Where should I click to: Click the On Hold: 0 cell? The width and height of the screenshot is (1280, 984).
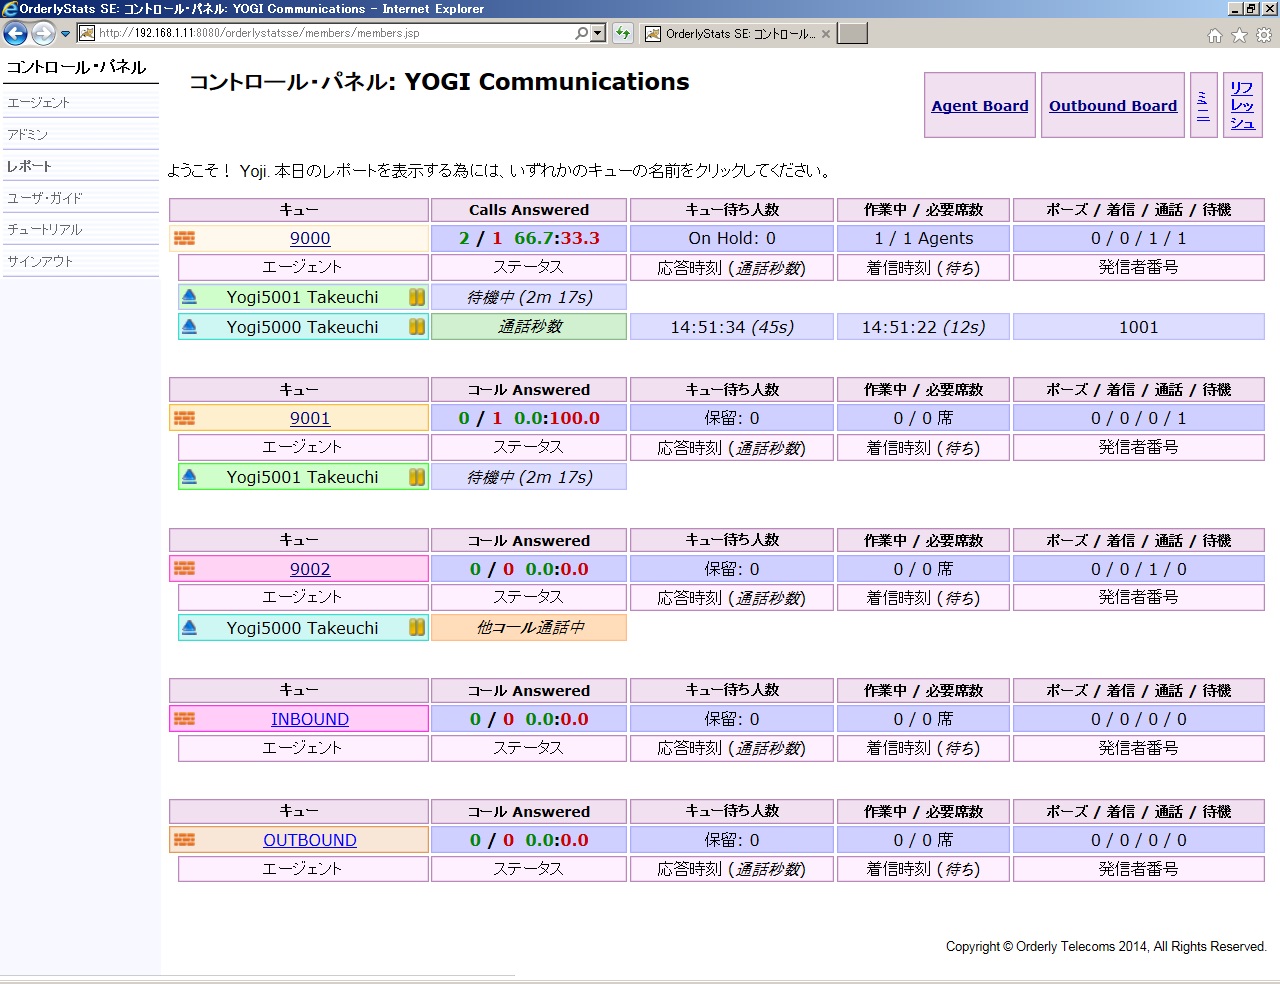[732, 238]
